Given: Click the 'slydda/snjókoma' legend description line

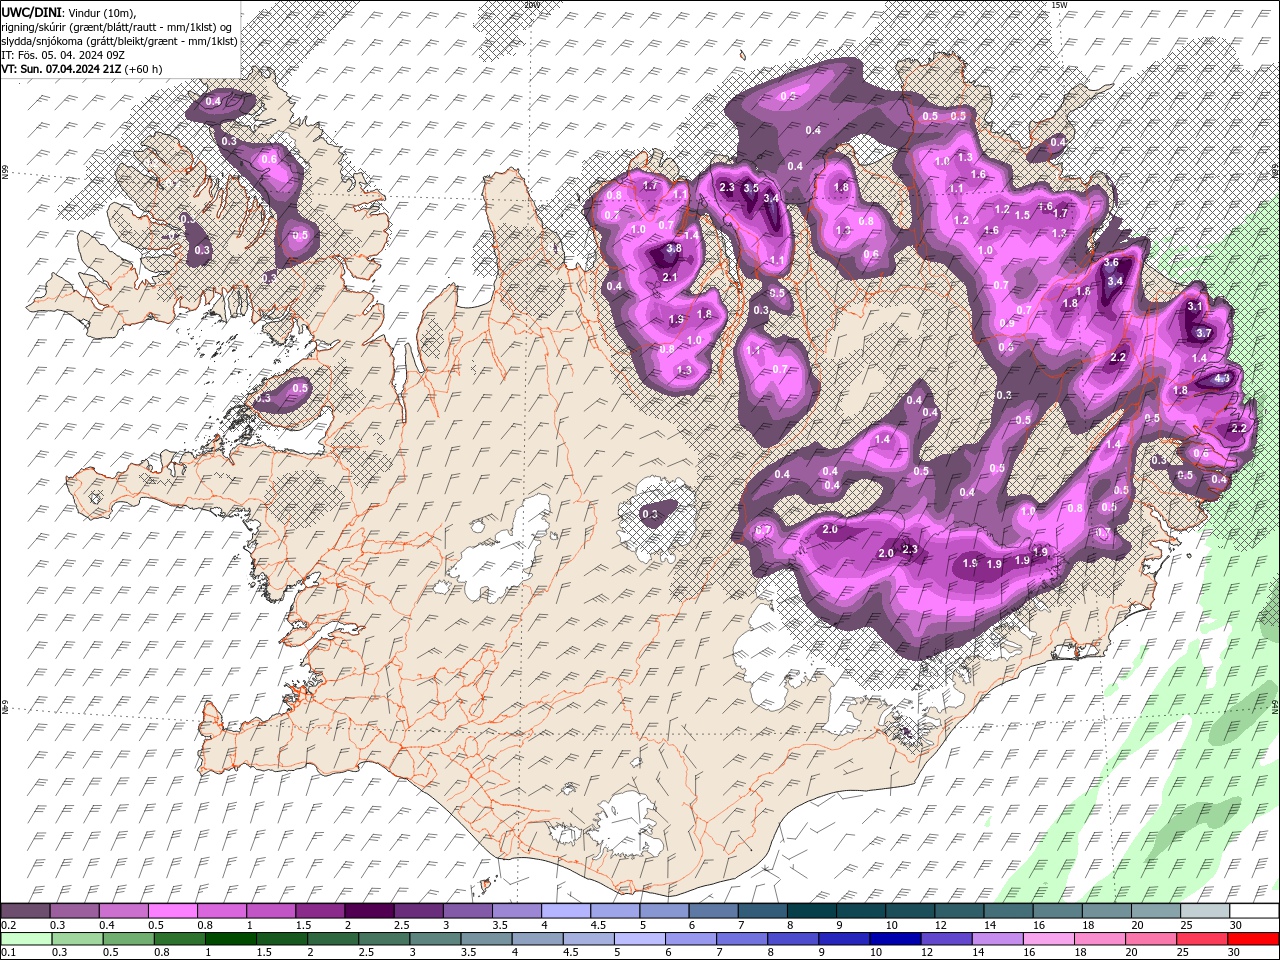Looking at the screenshot, I should 118,40.
